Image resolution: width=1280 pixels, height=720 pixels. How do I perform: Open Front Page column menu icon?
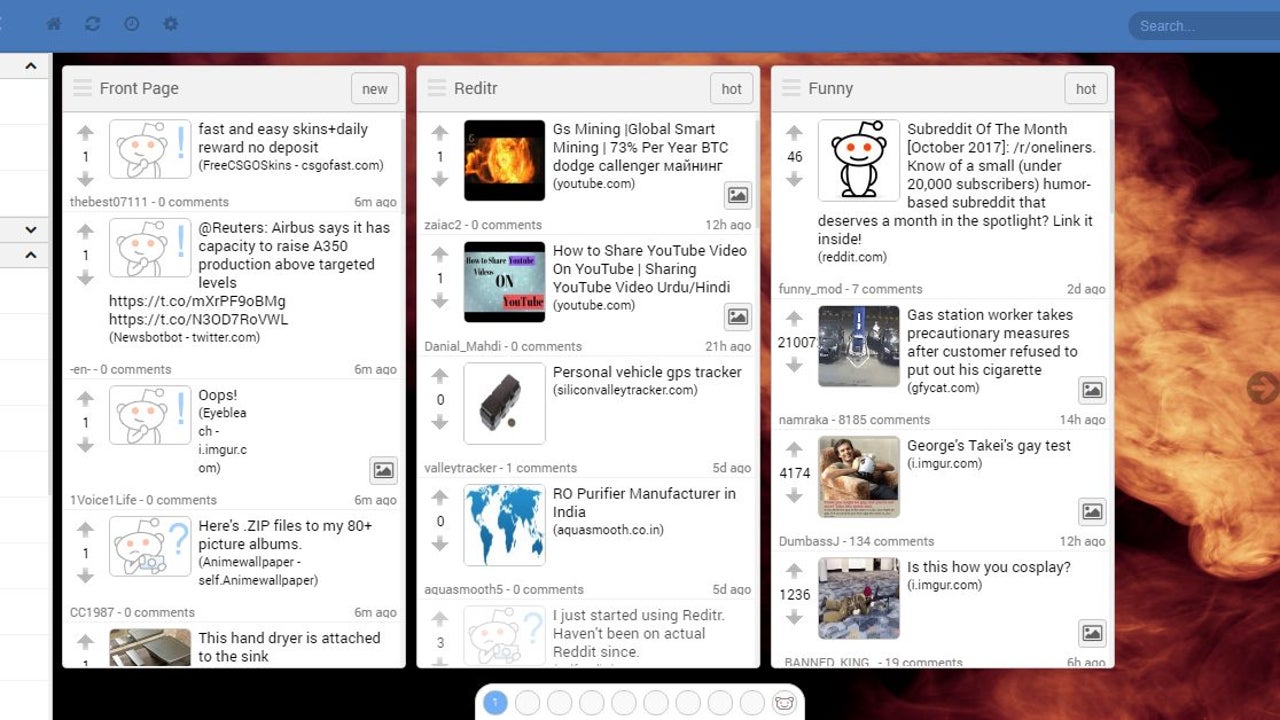82,88
